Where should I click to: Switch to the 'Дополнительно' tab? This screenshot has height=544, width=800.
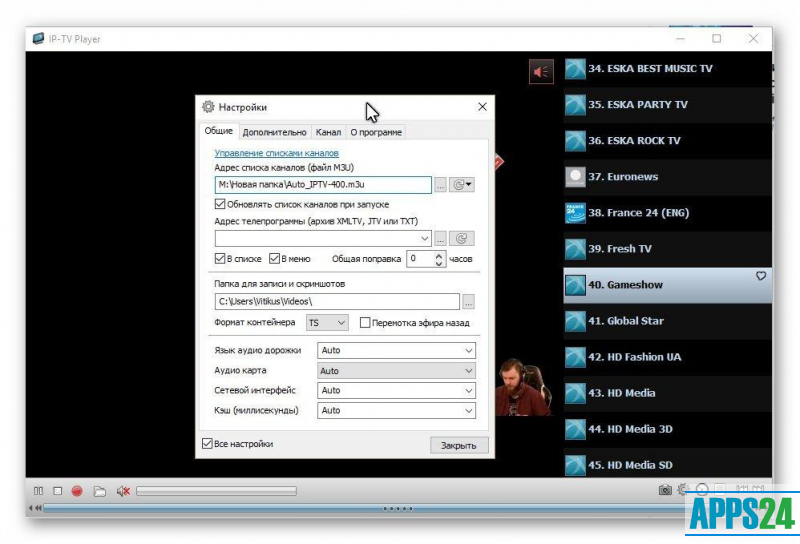[x=274, y=132]
